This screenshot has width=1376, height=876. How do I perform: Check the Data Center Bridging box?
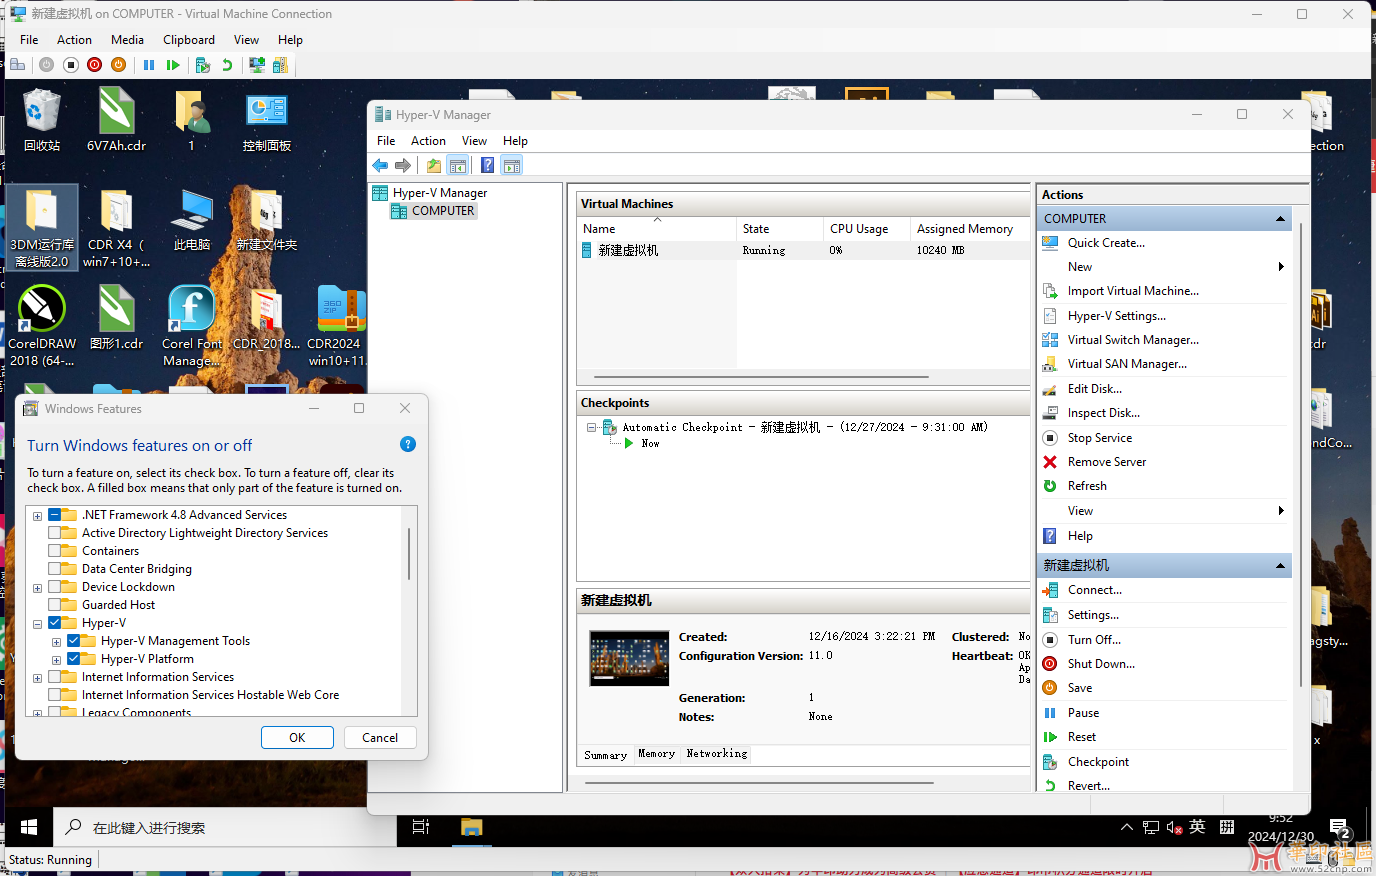pyautogui.click(x=55, y=569)
